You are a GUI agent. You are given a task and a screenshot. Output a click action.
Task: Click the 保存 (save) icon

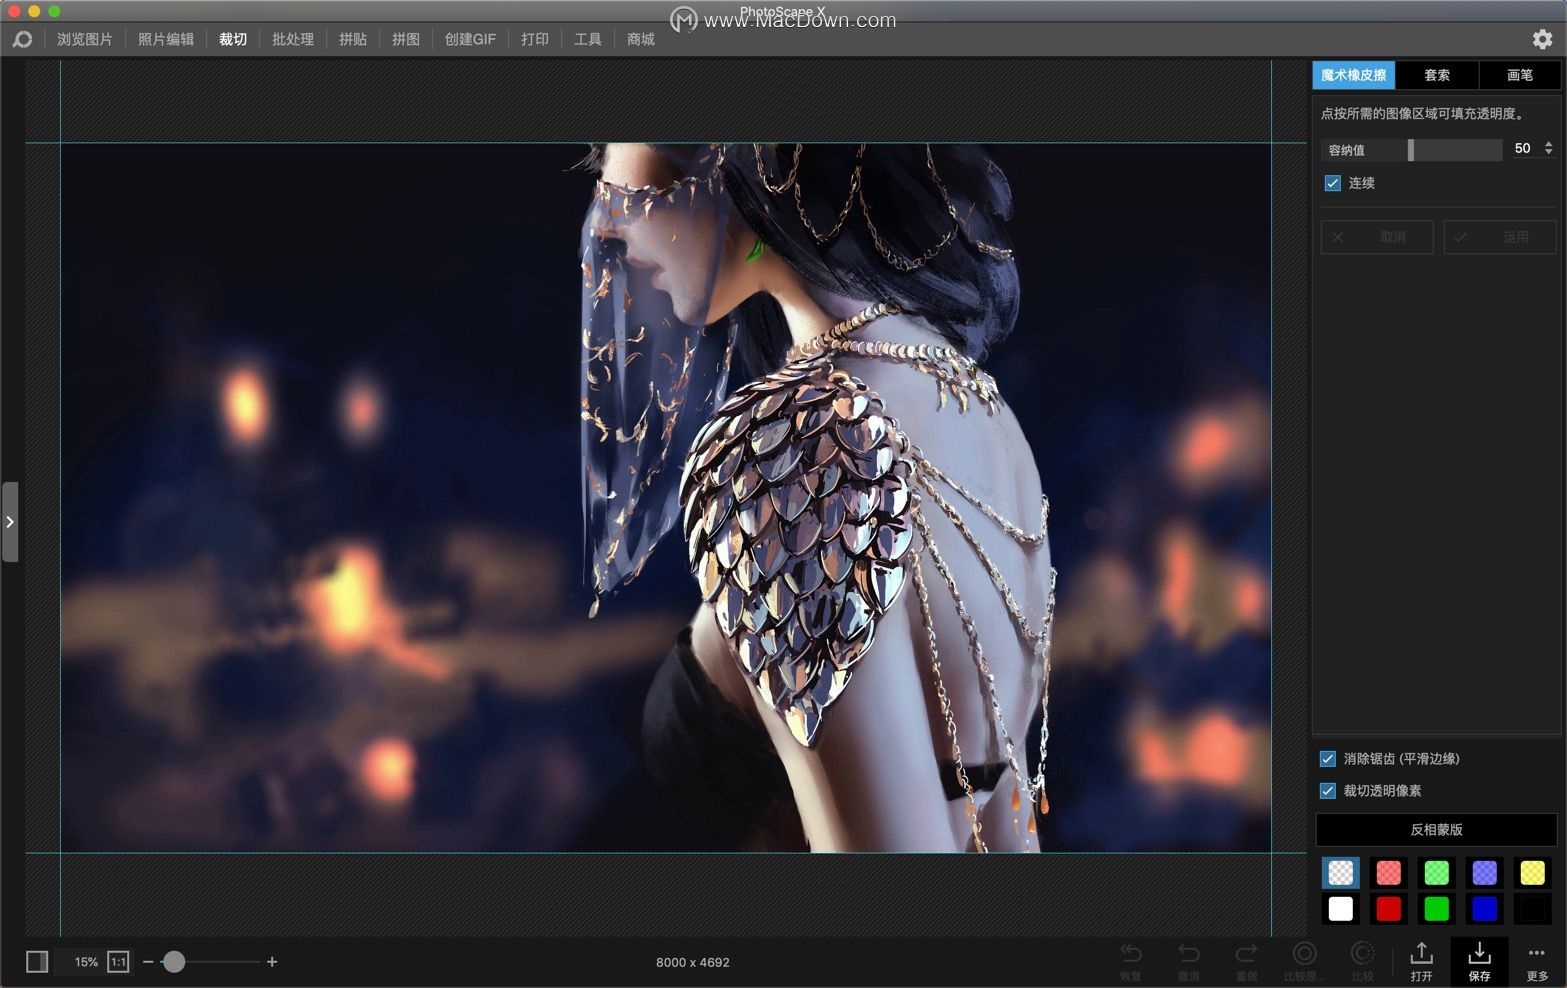pos(1479,961)
